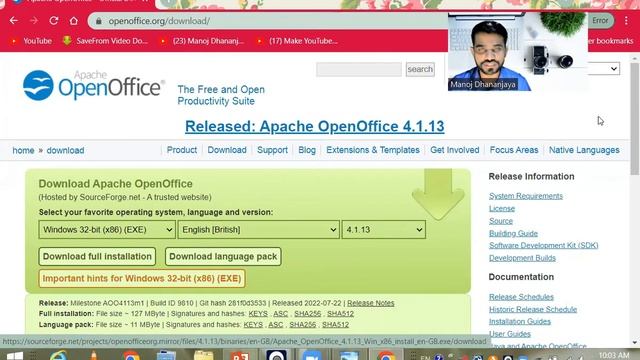Click the page vertical scrollbar thumb
Viewport: 640px width, 360px height.
tap(635, 118)
